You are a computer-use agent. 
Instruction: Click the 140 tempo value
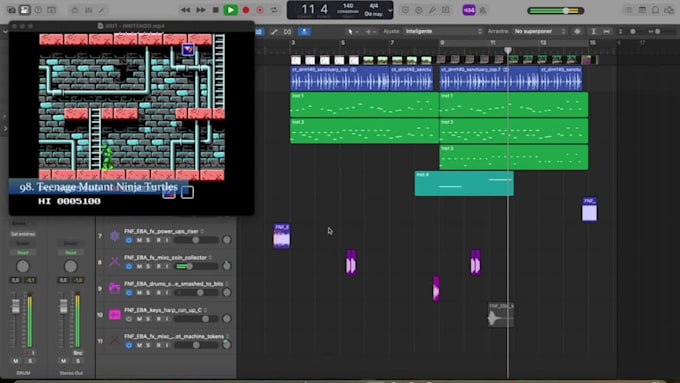pyautogui.click(x=348, y=6)
